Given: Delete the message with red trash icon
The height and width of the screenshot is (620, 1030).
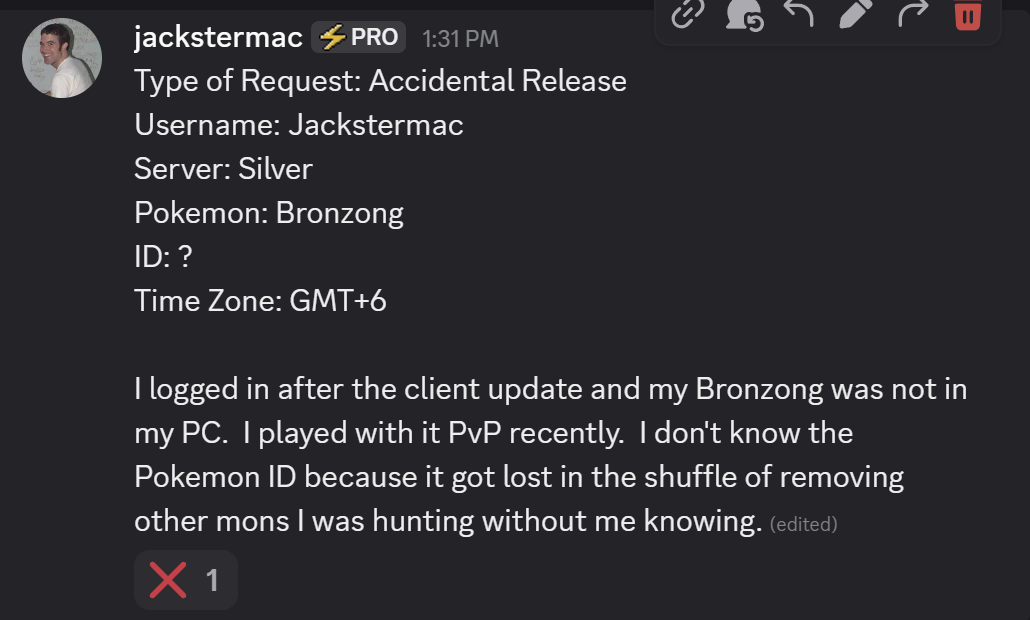Looking at the screenshot, I should [968, 14].
